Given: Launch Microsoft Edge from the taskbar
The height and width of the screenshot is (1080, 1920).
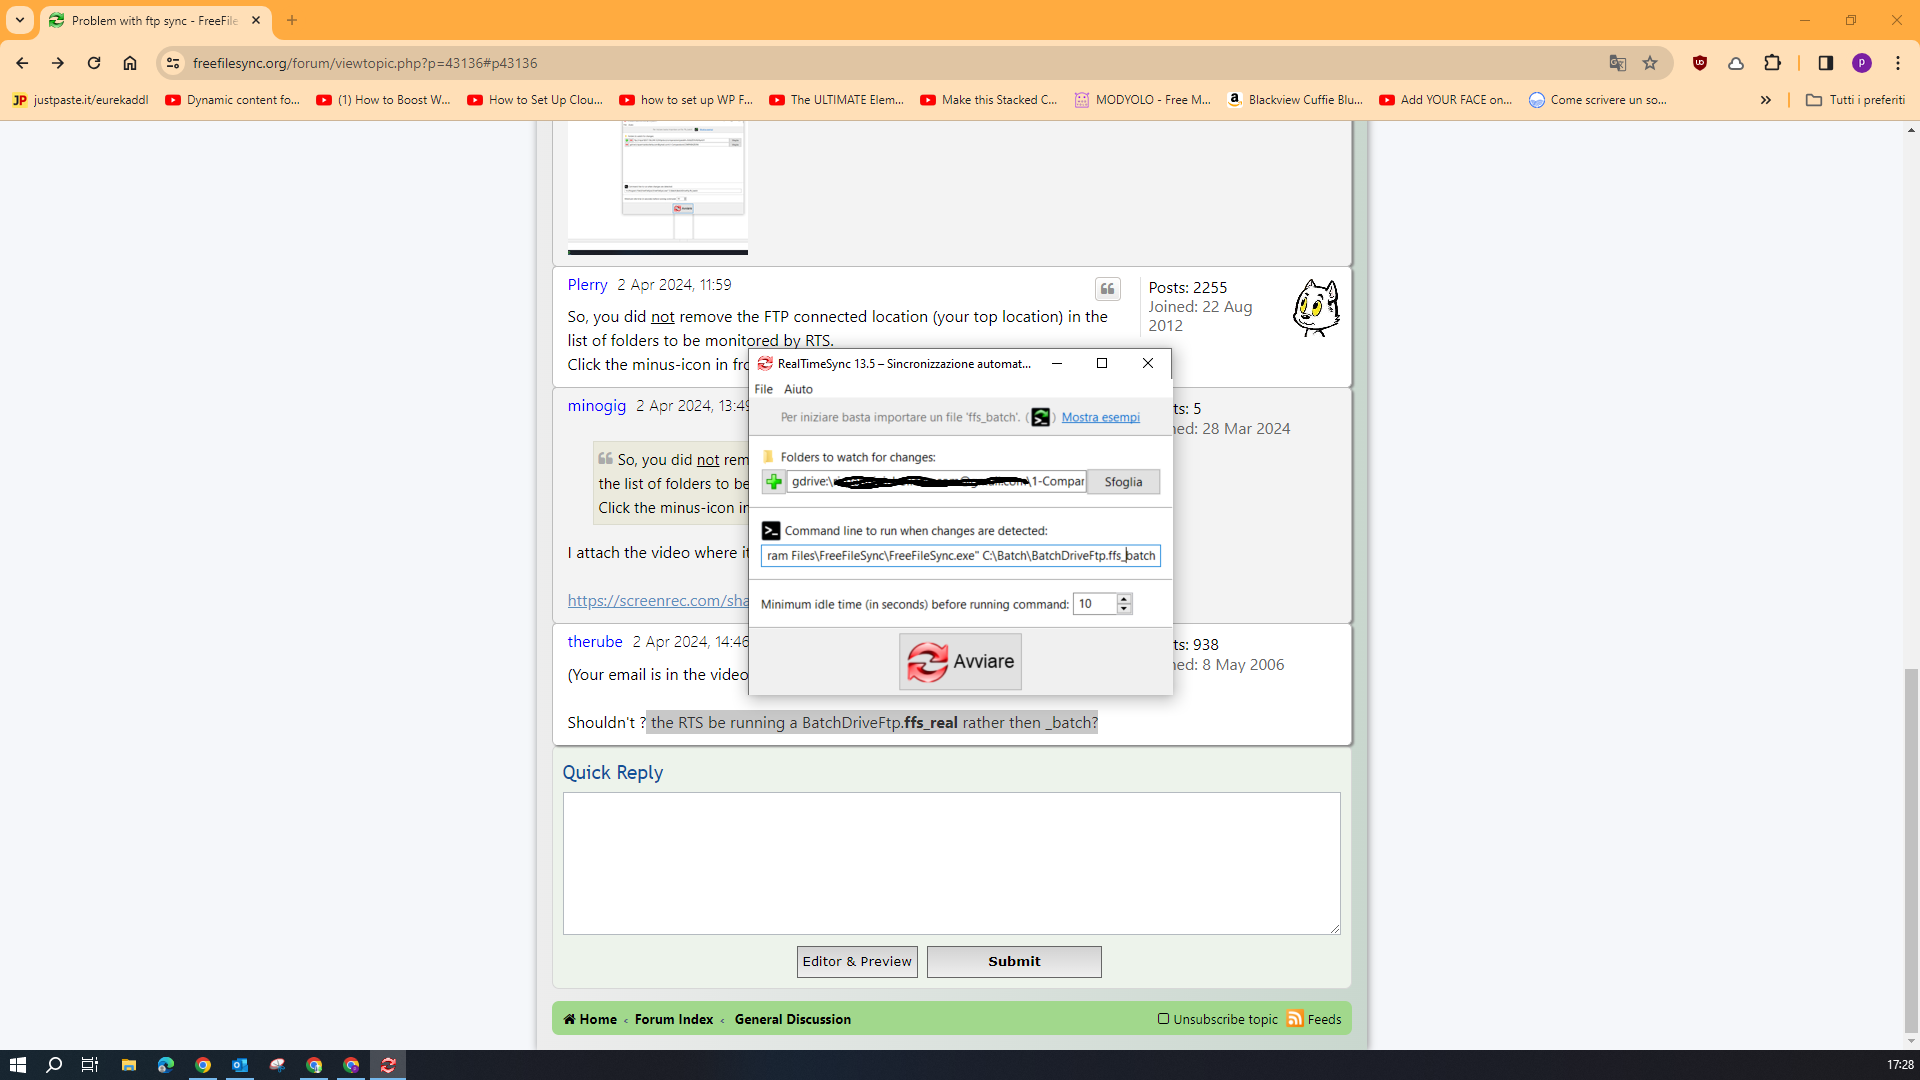Looking at the screenshot, I should coord(166,1065).
